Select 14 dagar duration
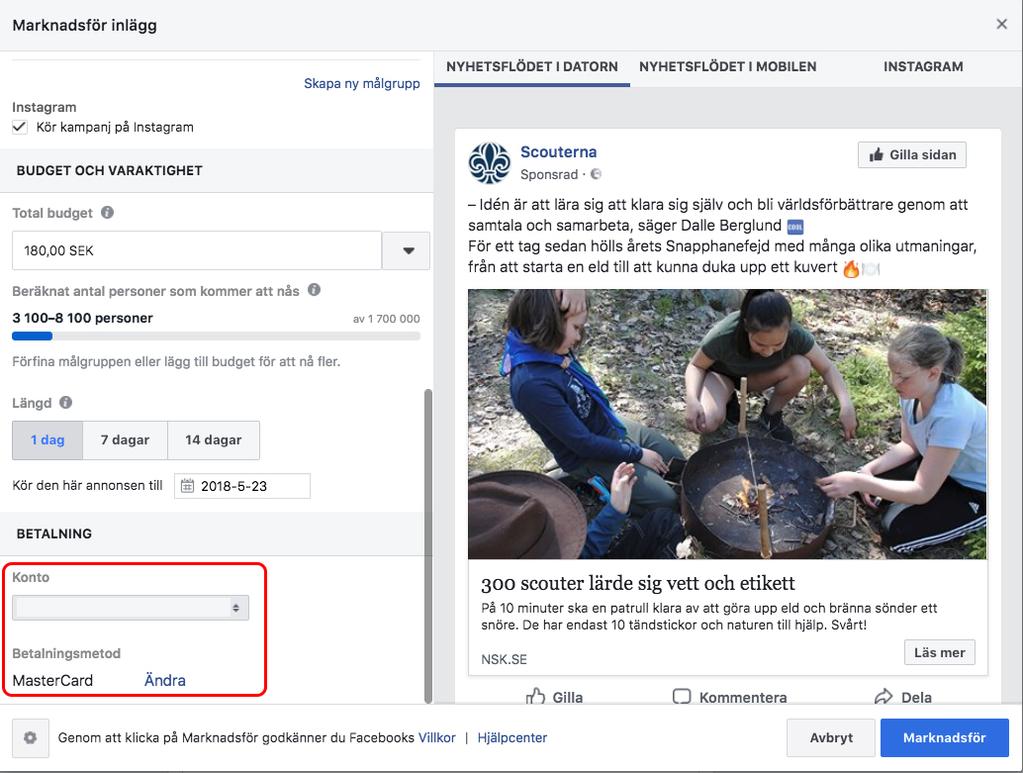Screen dimensions: 1023x773 (213, 440)
